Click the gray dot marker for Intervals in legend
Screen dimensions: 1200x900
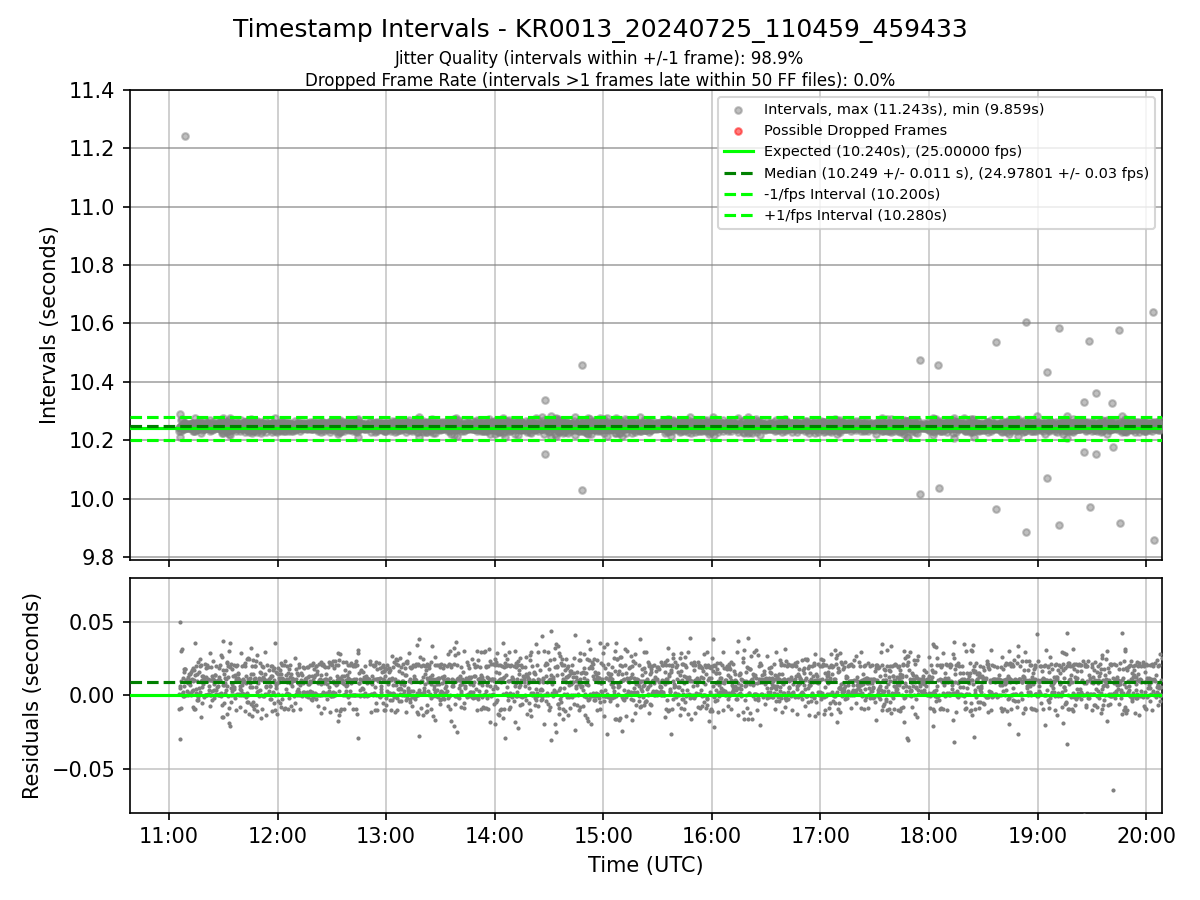[x=738, y=110]
